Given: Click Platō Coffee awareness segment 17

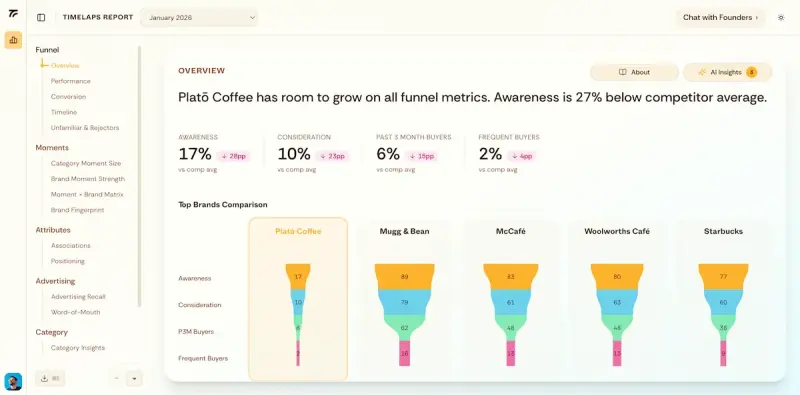Looking at the screenshot, I should tap(298, 277).
